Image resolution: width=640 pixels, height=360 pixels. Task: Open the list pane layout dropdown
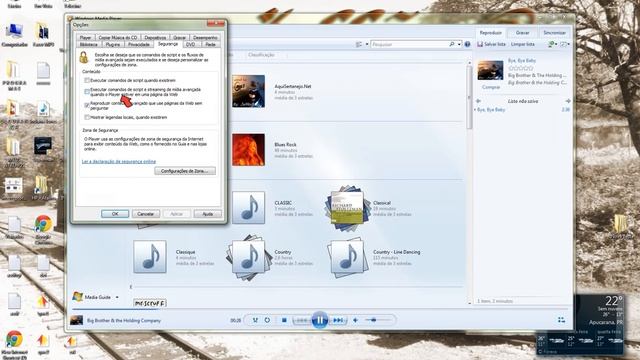pyautogui.click(x=565, y=44)
